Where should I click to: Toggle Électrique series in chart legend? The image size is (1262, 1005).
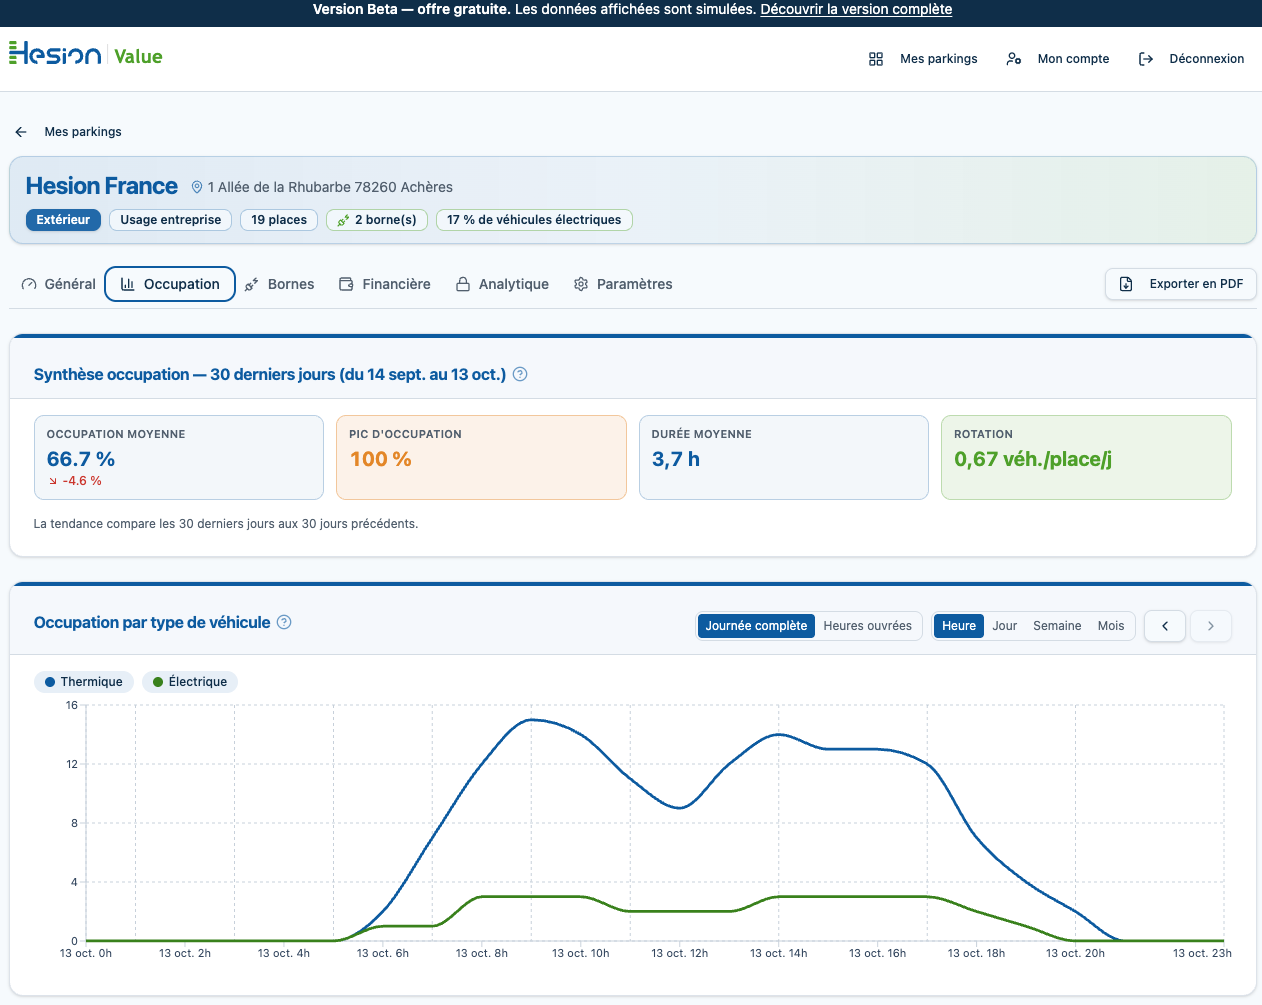[x=190, y=682]
